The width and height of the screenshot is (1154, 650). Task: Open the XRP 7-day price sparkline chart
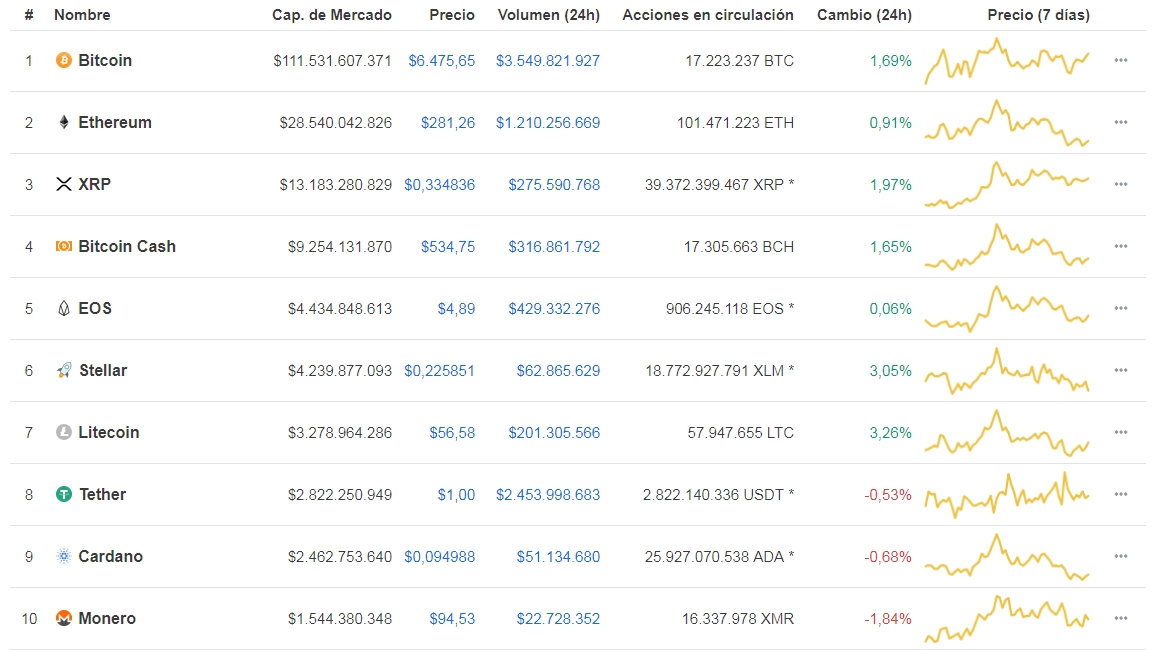[1007, 184]
